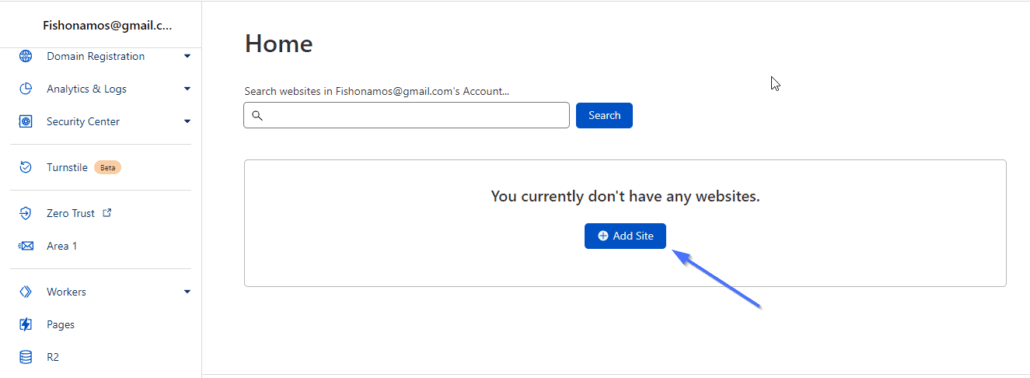Viewport: 1030px width, 378px height.
Task: Open Security Center menu item
Action: 83,122
